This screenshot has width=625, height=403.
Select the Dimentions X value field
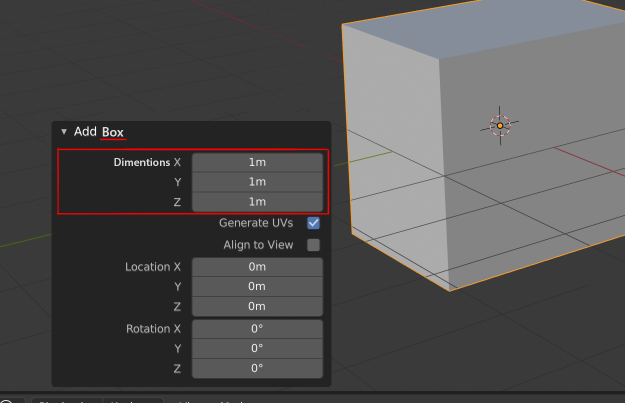[257, 162]
